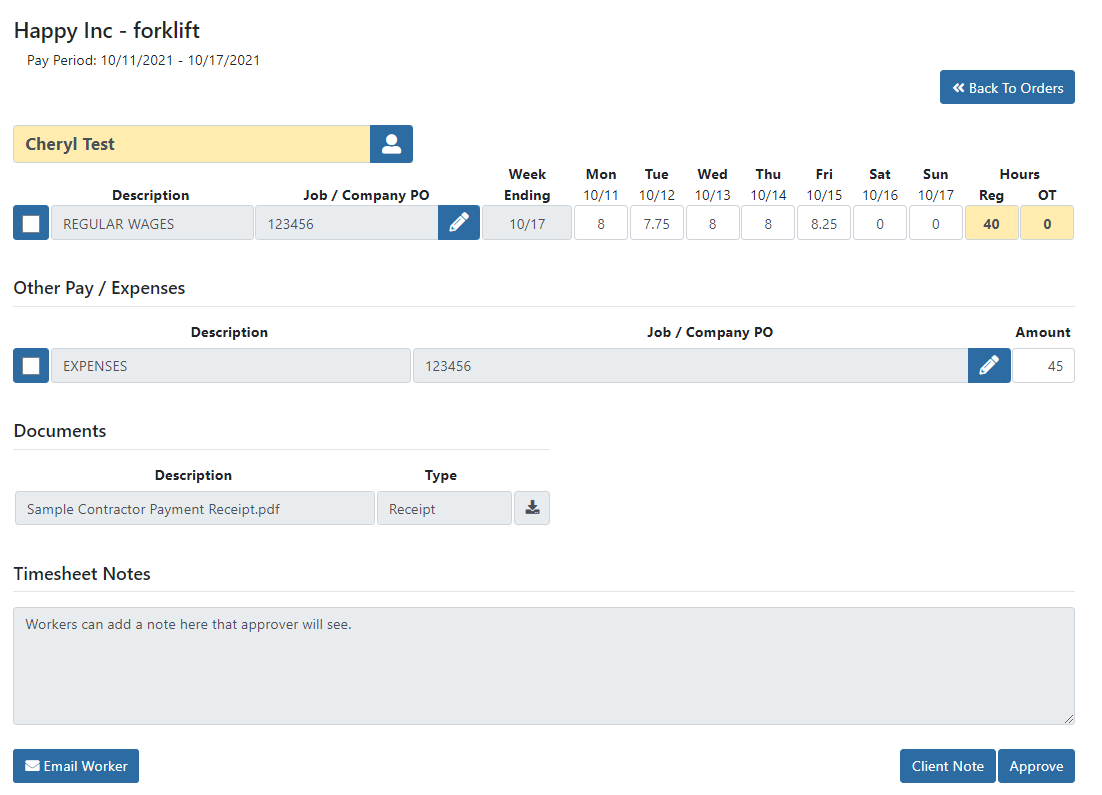
Task: Click the Monday 10/11 hours field
Action: pyautogui.click(x=601, y=223)
